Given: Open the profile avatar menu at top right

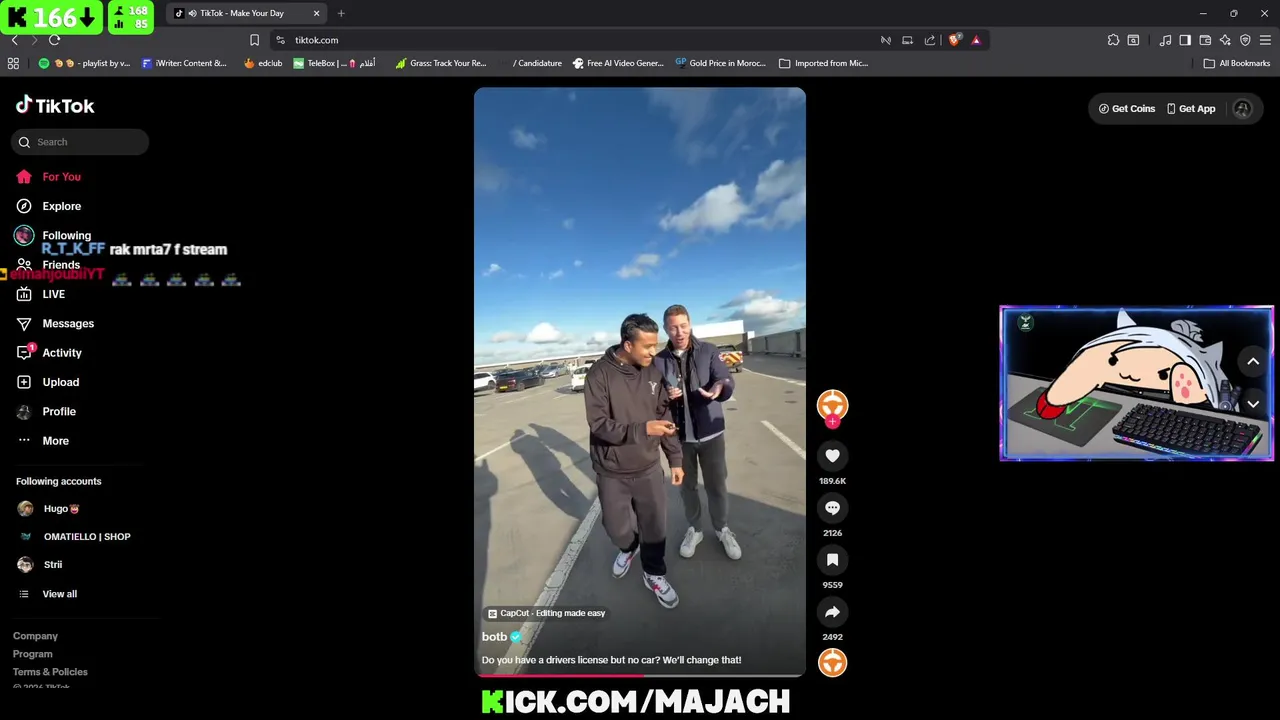Looking at the screenshot, I should (x=1243, y=109).
